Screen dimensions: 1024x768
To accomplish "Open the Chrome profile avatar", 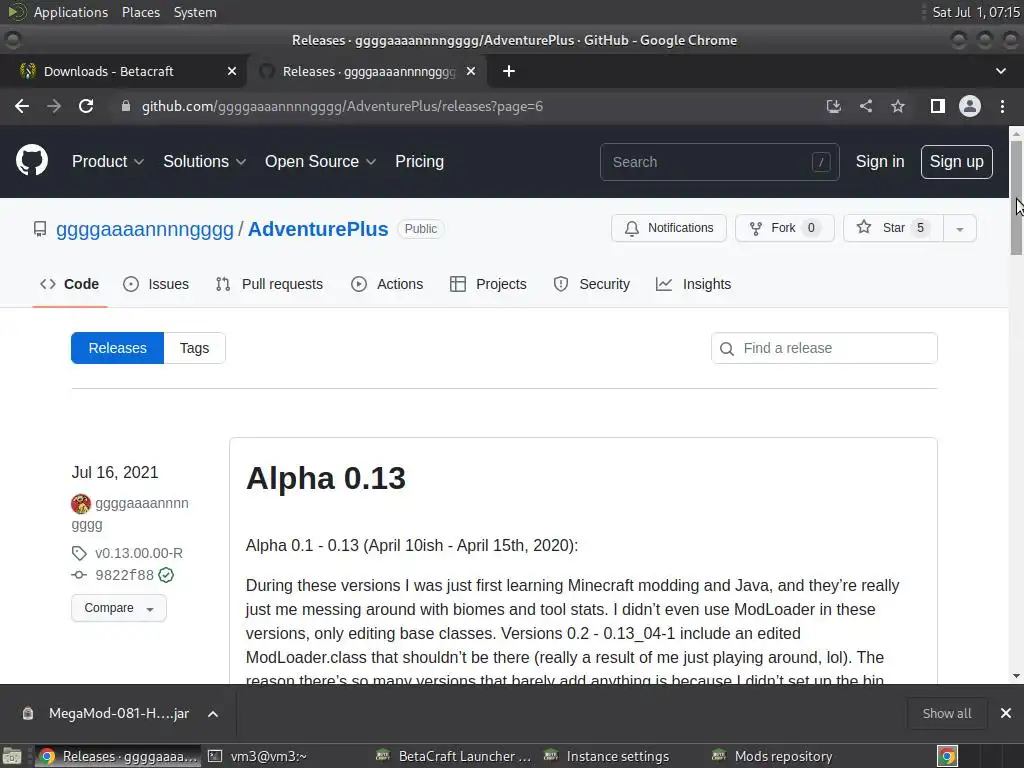I will [x=970, y=106].
